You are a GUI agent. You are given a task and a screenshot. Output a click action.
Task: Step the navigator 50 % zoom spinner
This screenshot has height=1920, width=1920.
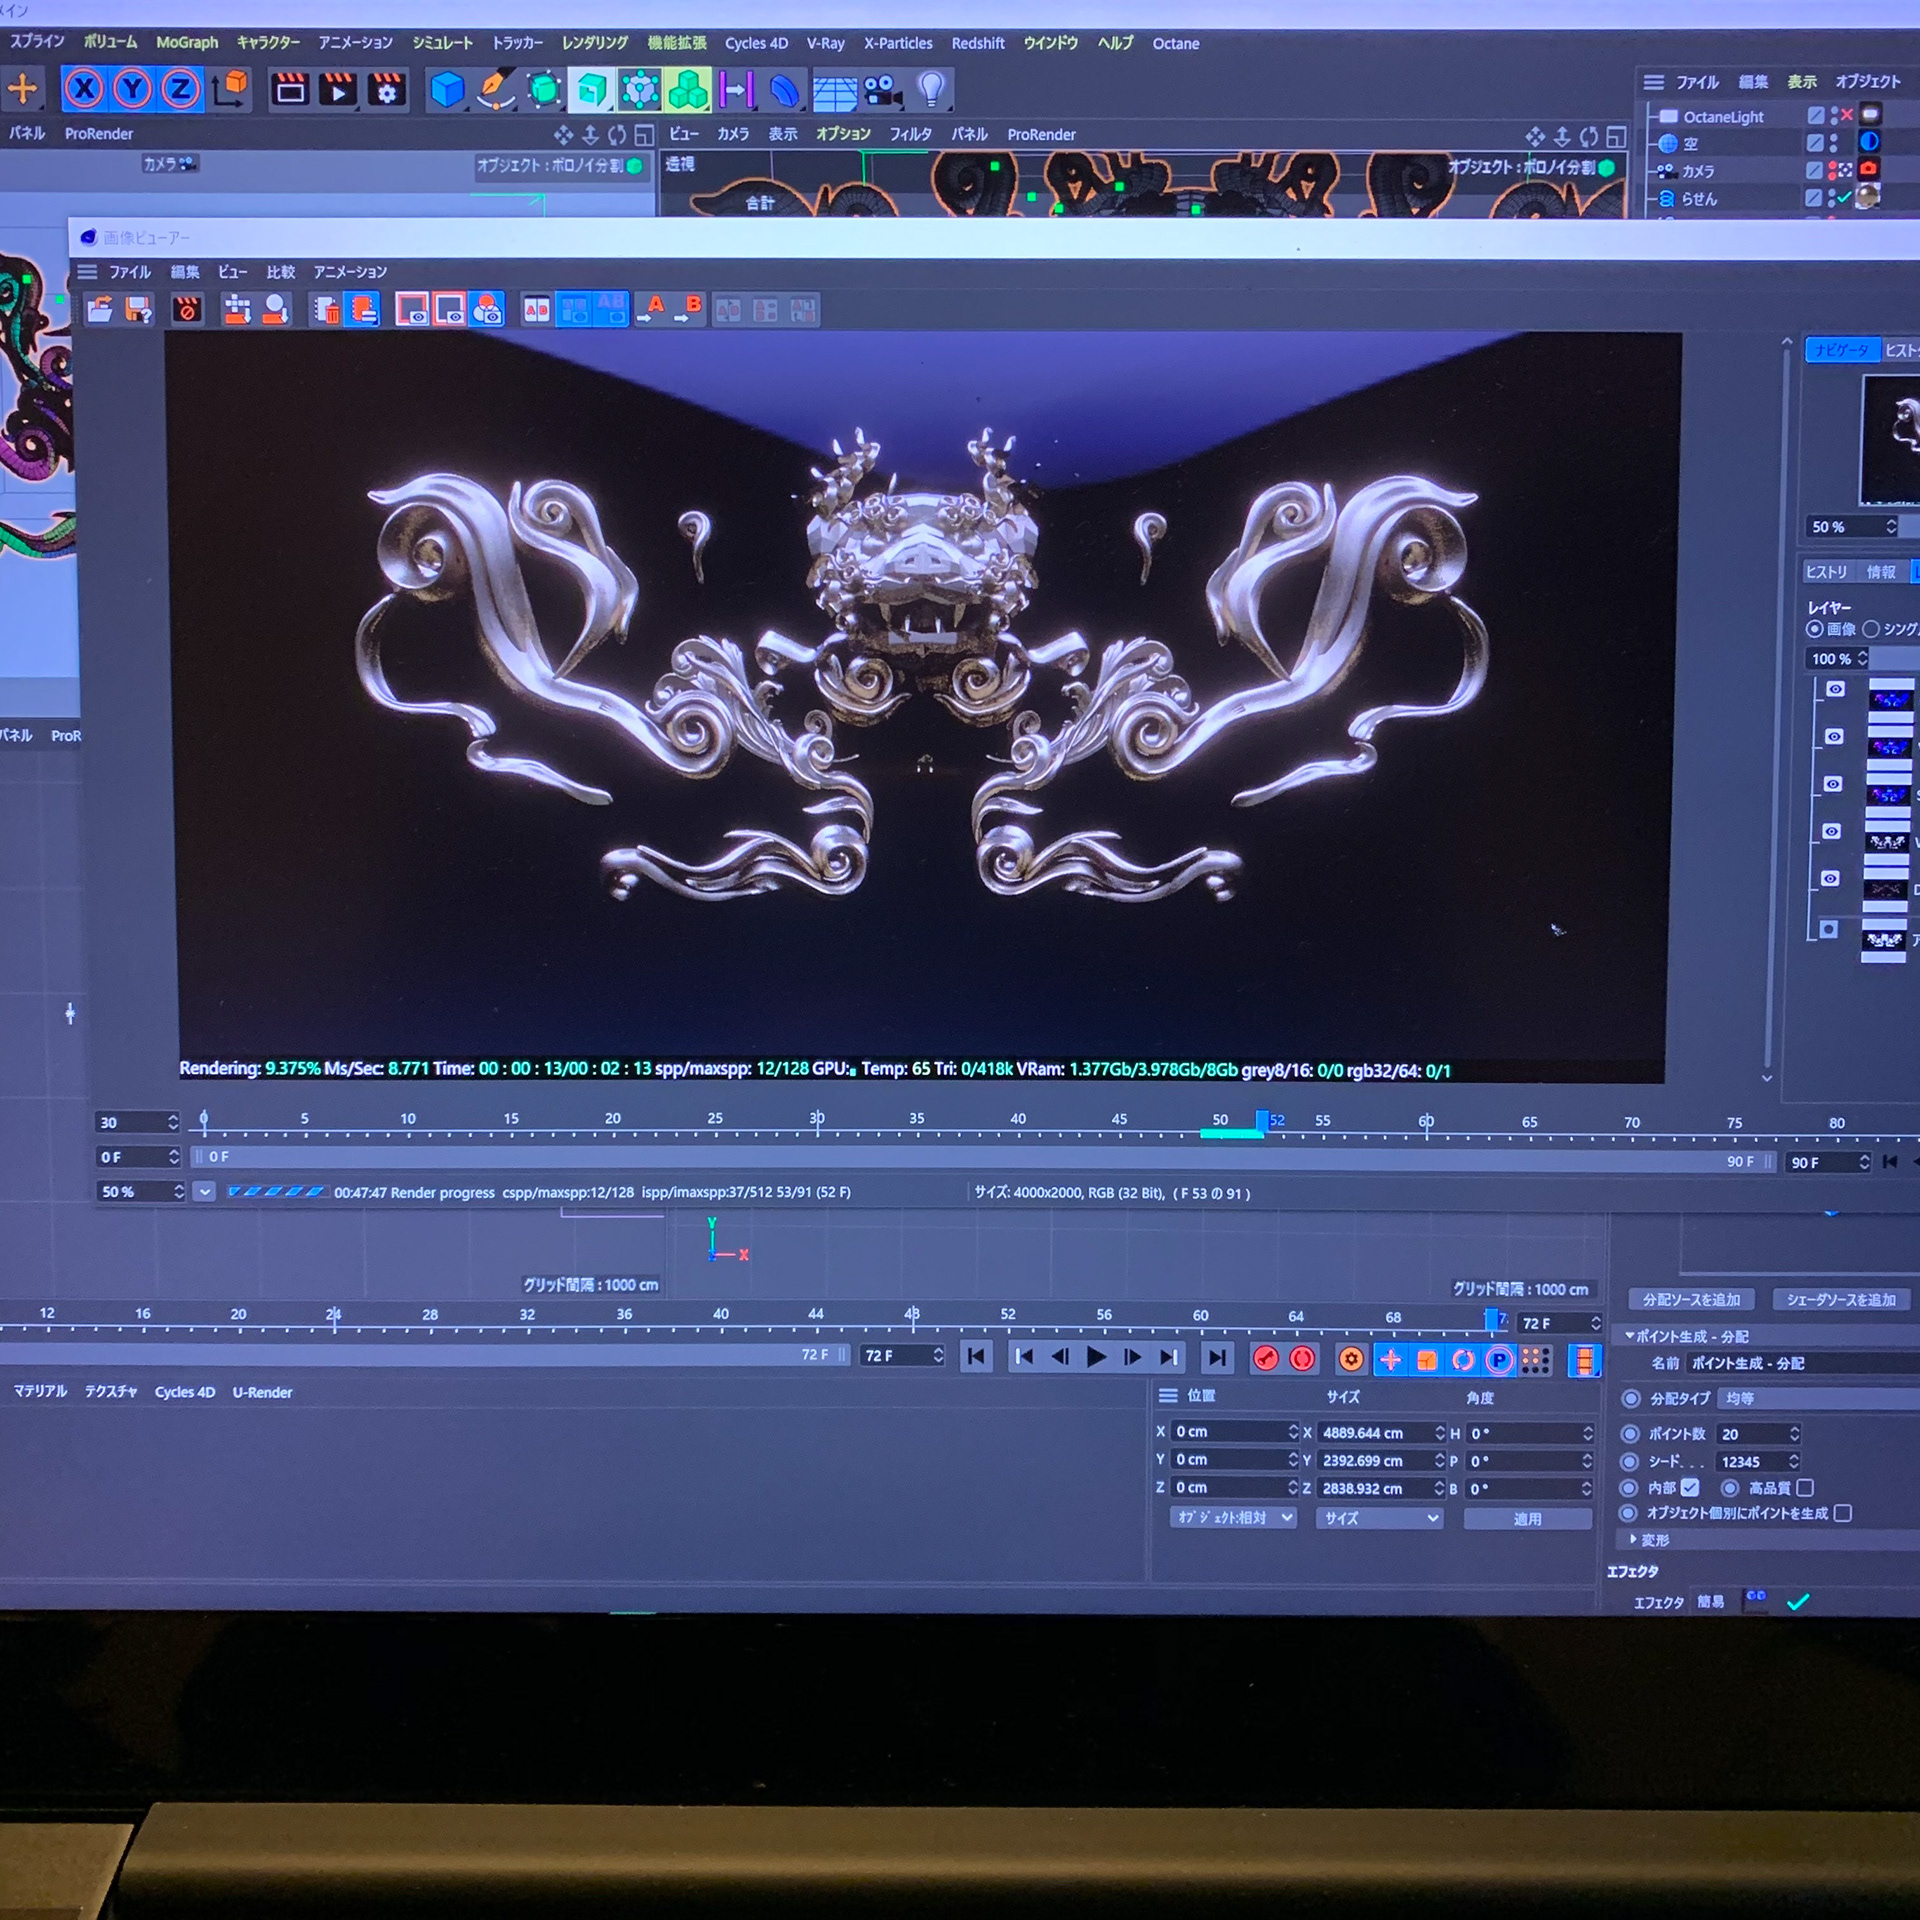(x=1890, y=527)
